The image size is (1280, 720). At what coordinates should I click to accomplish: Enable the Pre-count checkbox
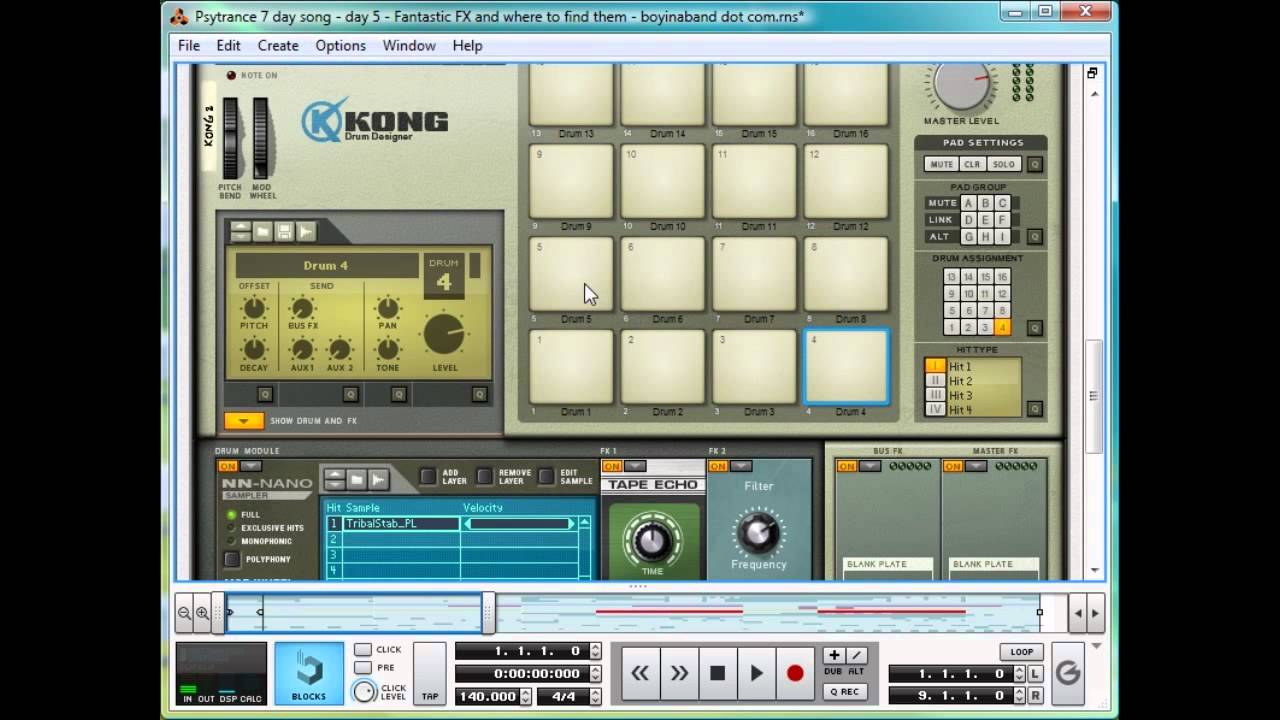(363, 668)
